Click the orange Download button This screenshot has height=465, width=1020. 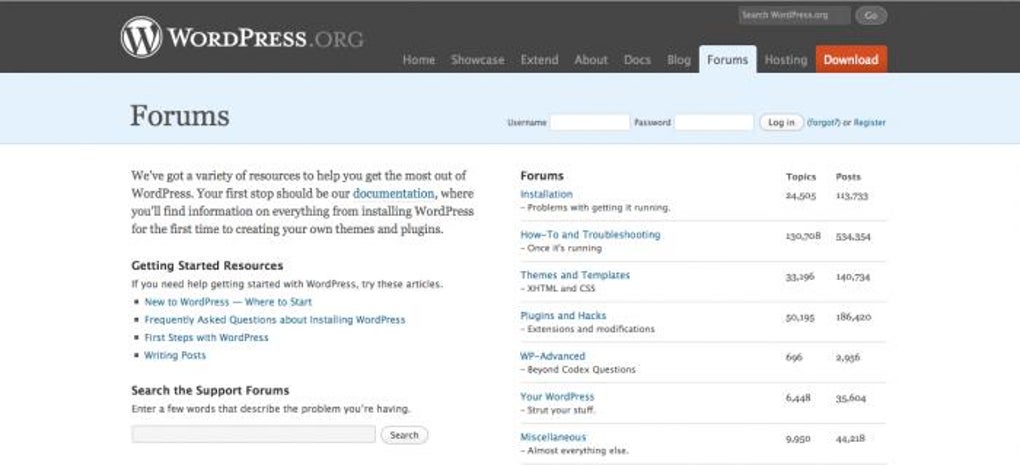pyautogui.click(x=851, y=60)
